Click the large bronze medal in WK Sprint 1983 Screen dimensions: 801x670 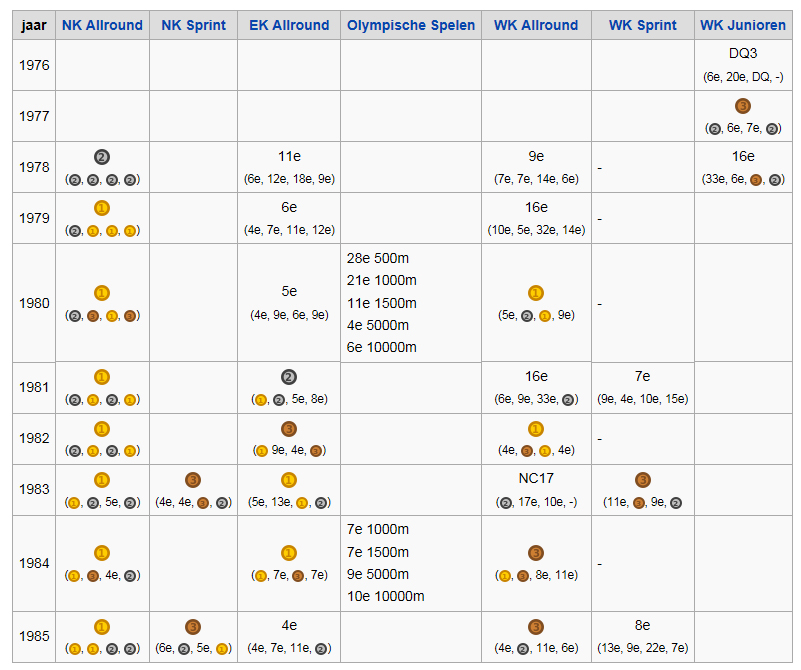tap(643, 480)
